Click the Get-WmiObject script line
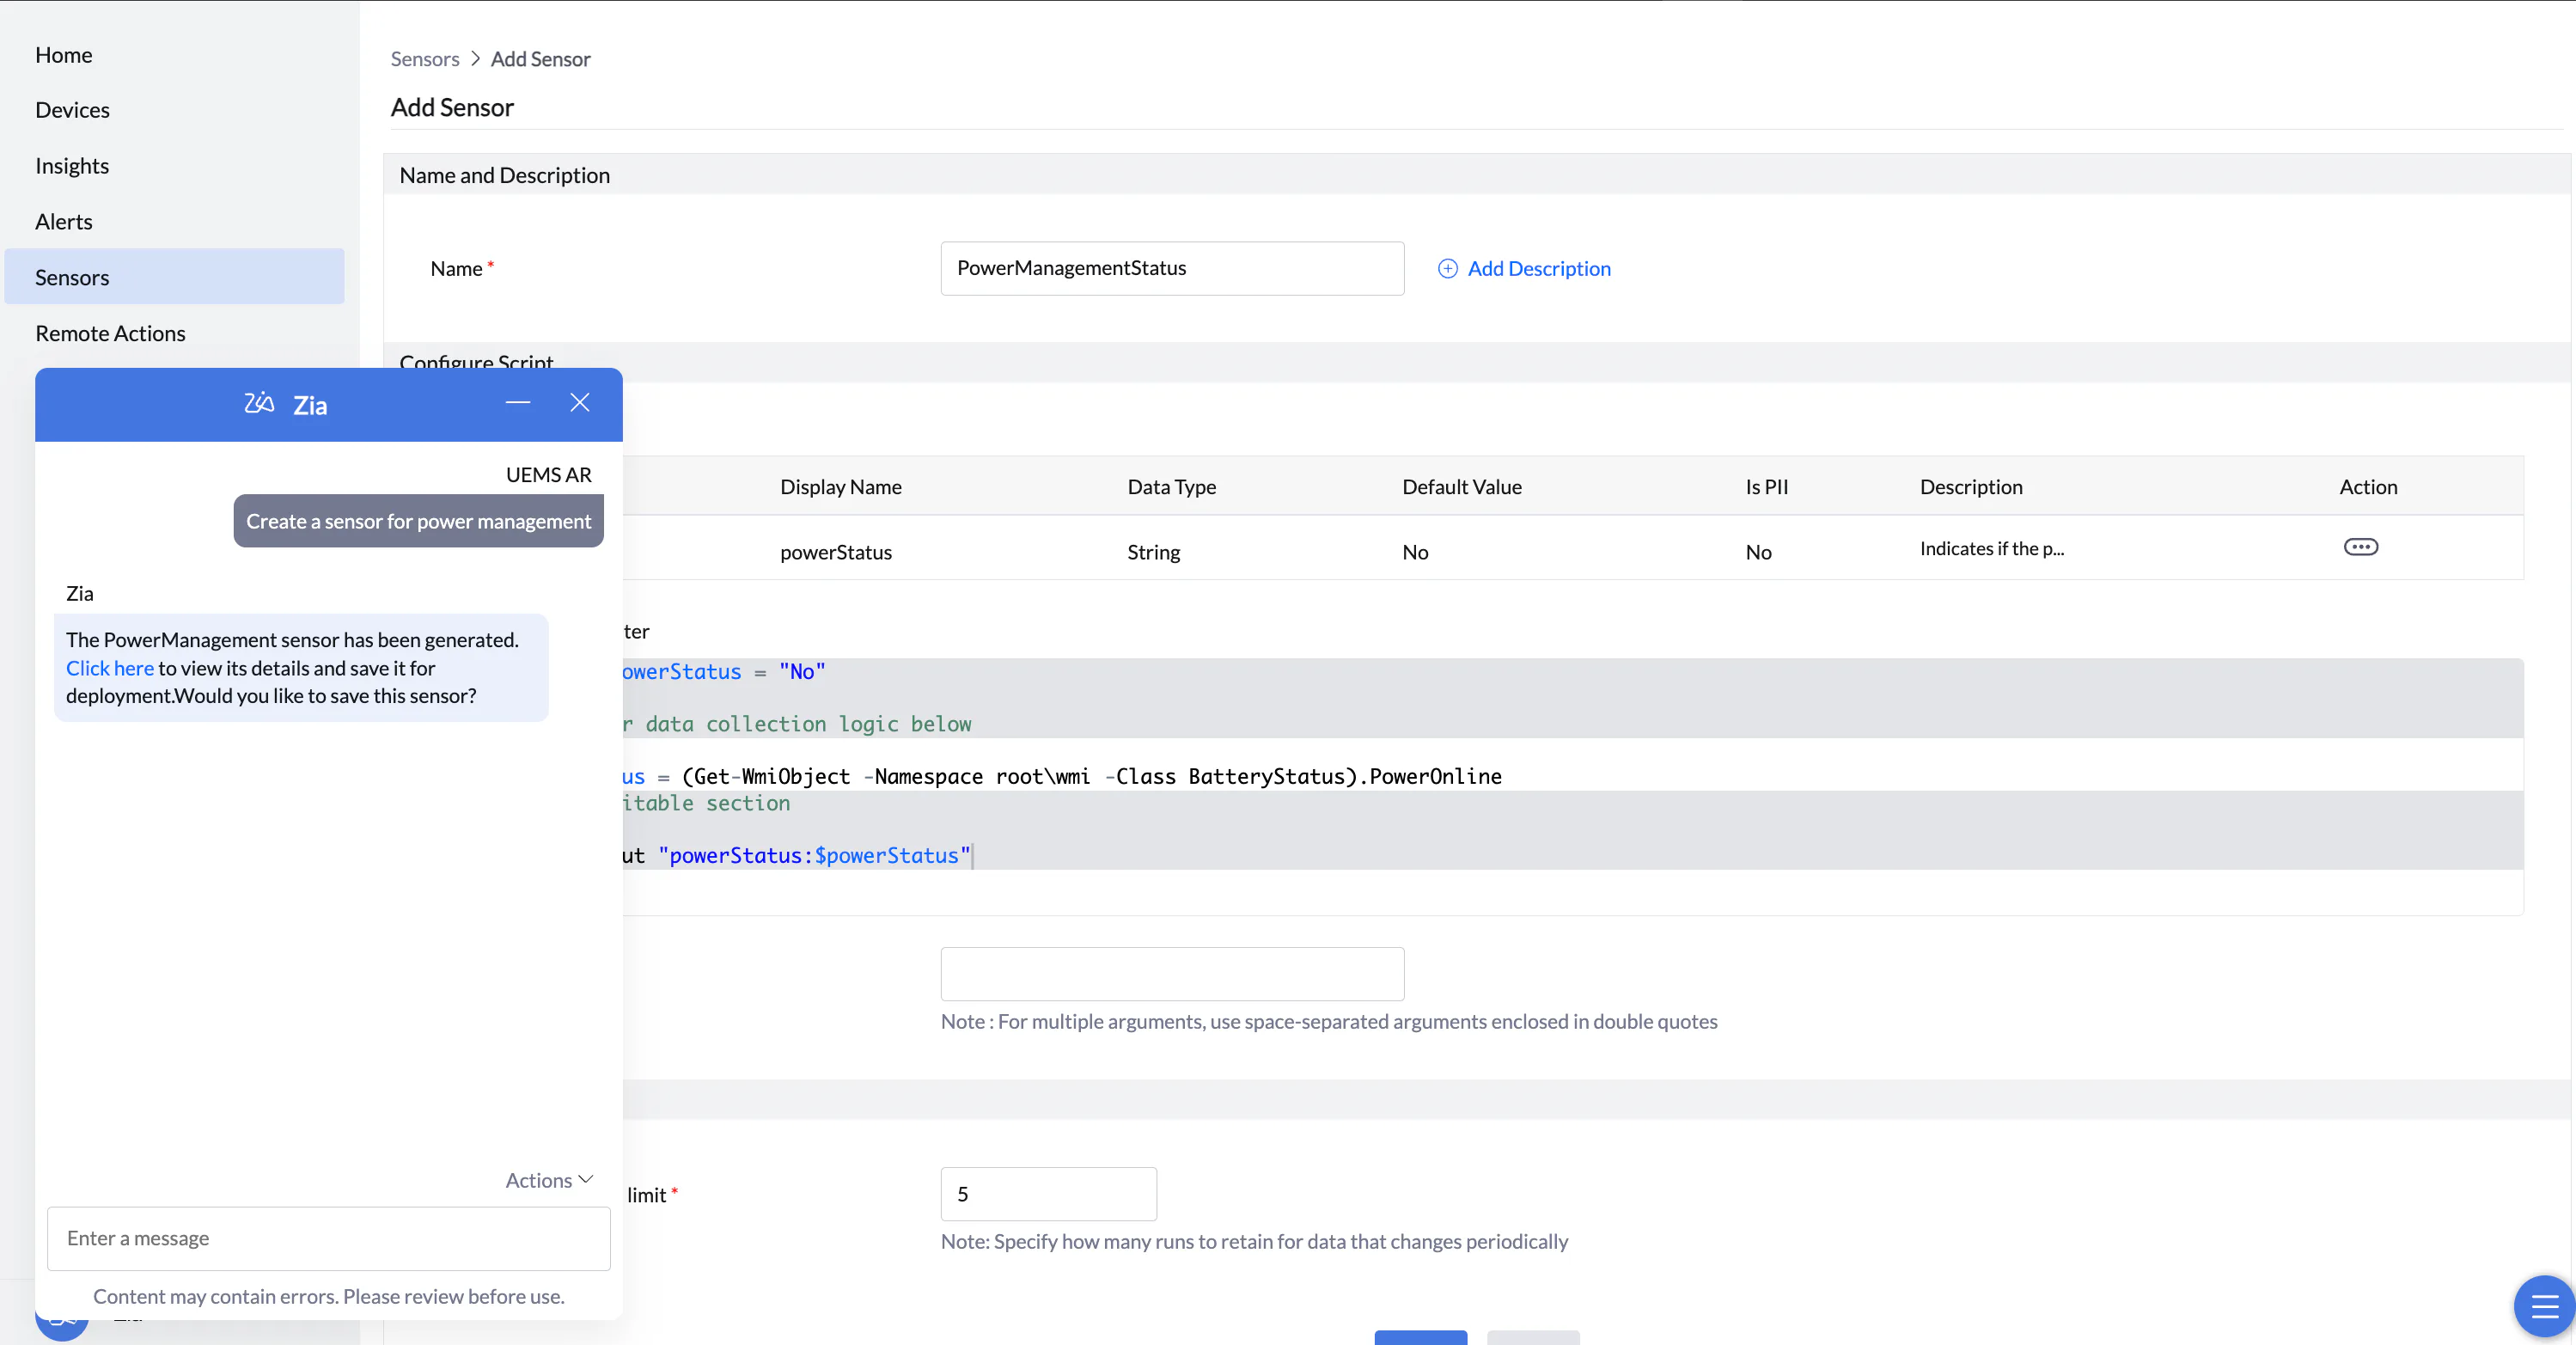This screenshot has width=2576, height=1345. [1060, 776]
